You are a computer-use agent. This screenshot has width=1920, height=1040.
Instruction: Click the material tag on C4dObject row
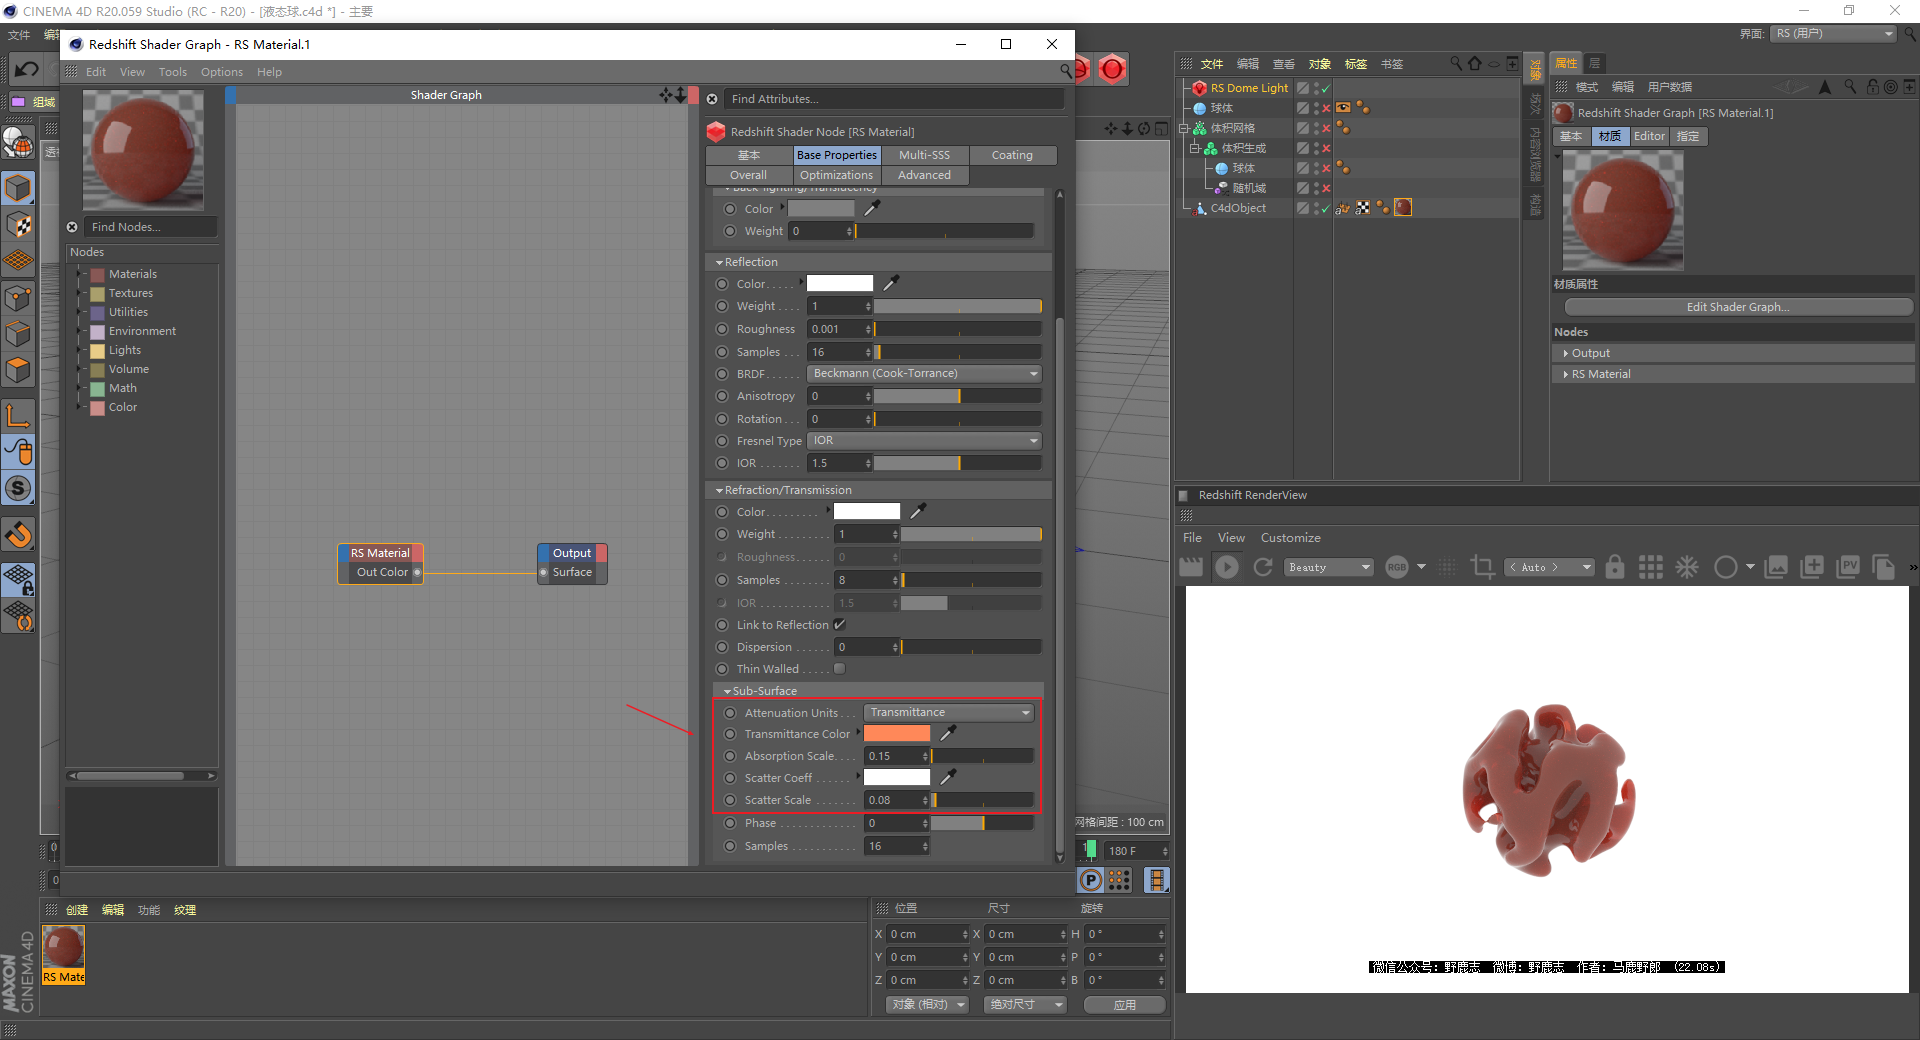pos(1403,207)
